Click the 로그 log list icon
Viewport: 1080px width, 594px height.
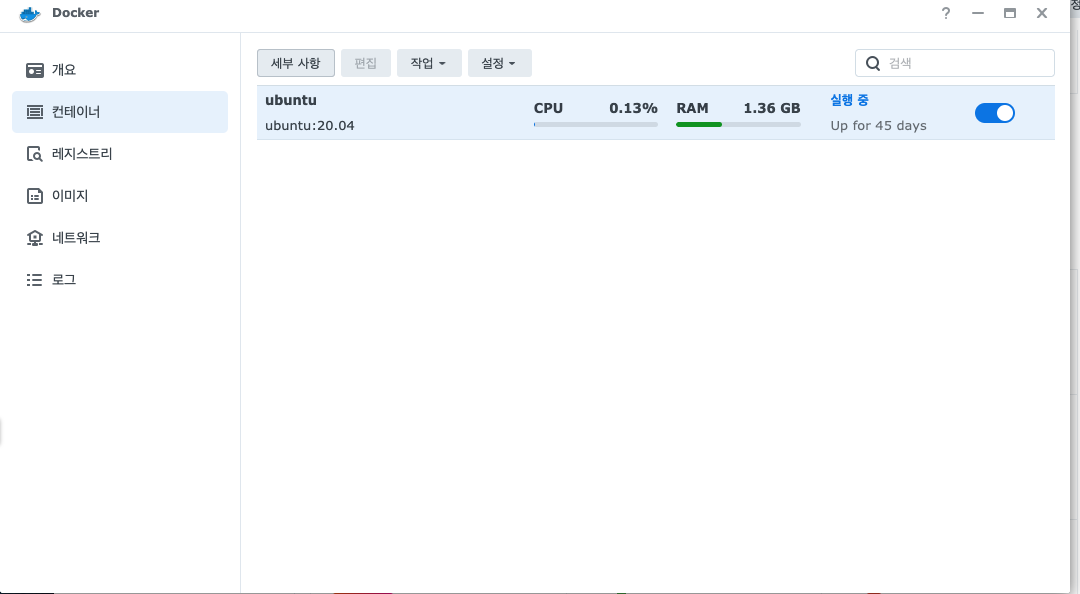pos(34,280)
